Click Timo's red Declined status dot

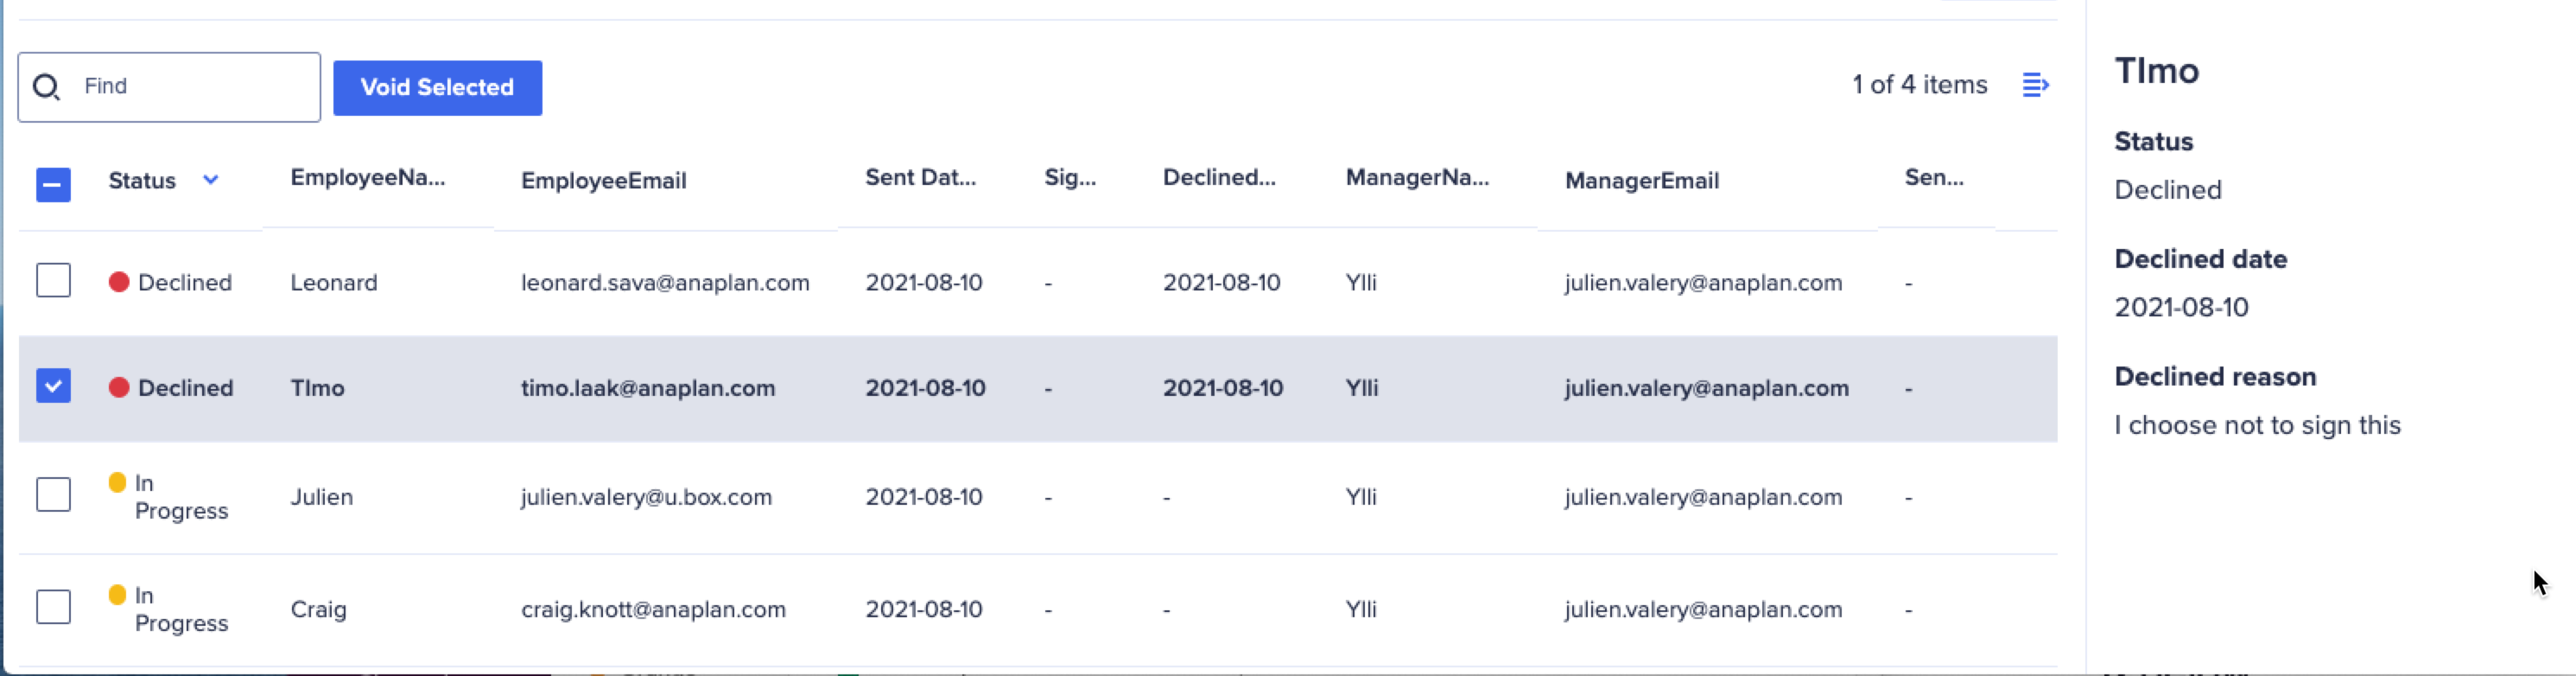(119, 387)
